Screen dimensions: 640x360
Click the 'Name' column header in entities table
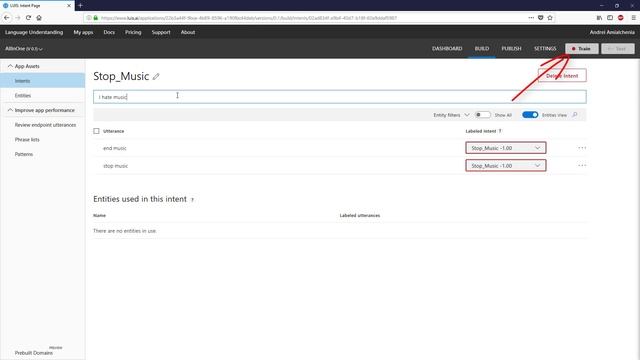(x=99, y=215)
